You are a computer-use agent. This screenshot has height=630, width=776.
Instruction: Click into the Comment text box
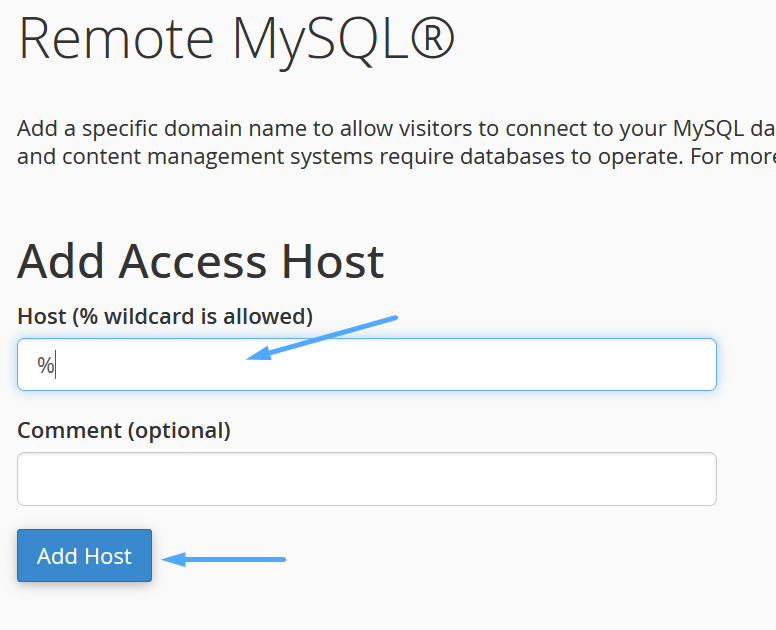[x=366, y=479]
